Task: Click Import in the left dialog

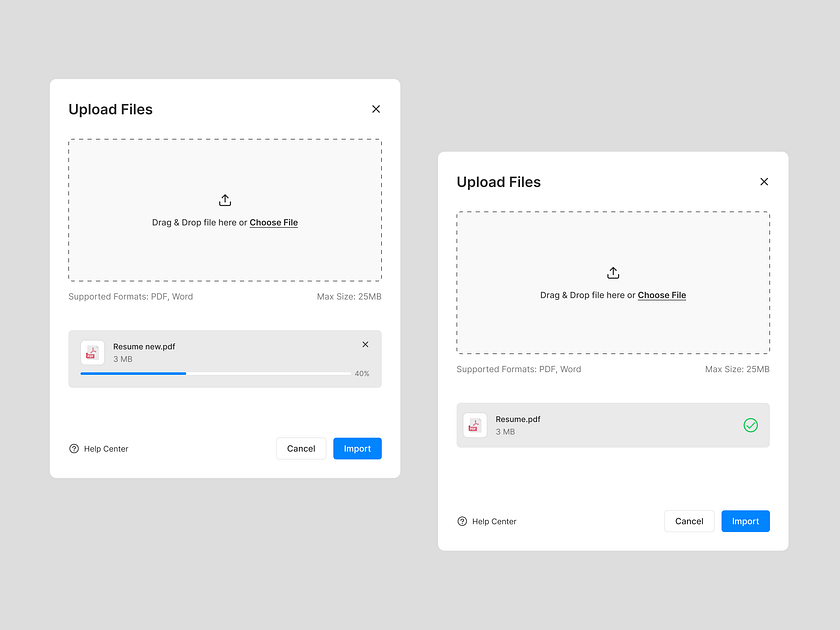Action: coord(357,448)
